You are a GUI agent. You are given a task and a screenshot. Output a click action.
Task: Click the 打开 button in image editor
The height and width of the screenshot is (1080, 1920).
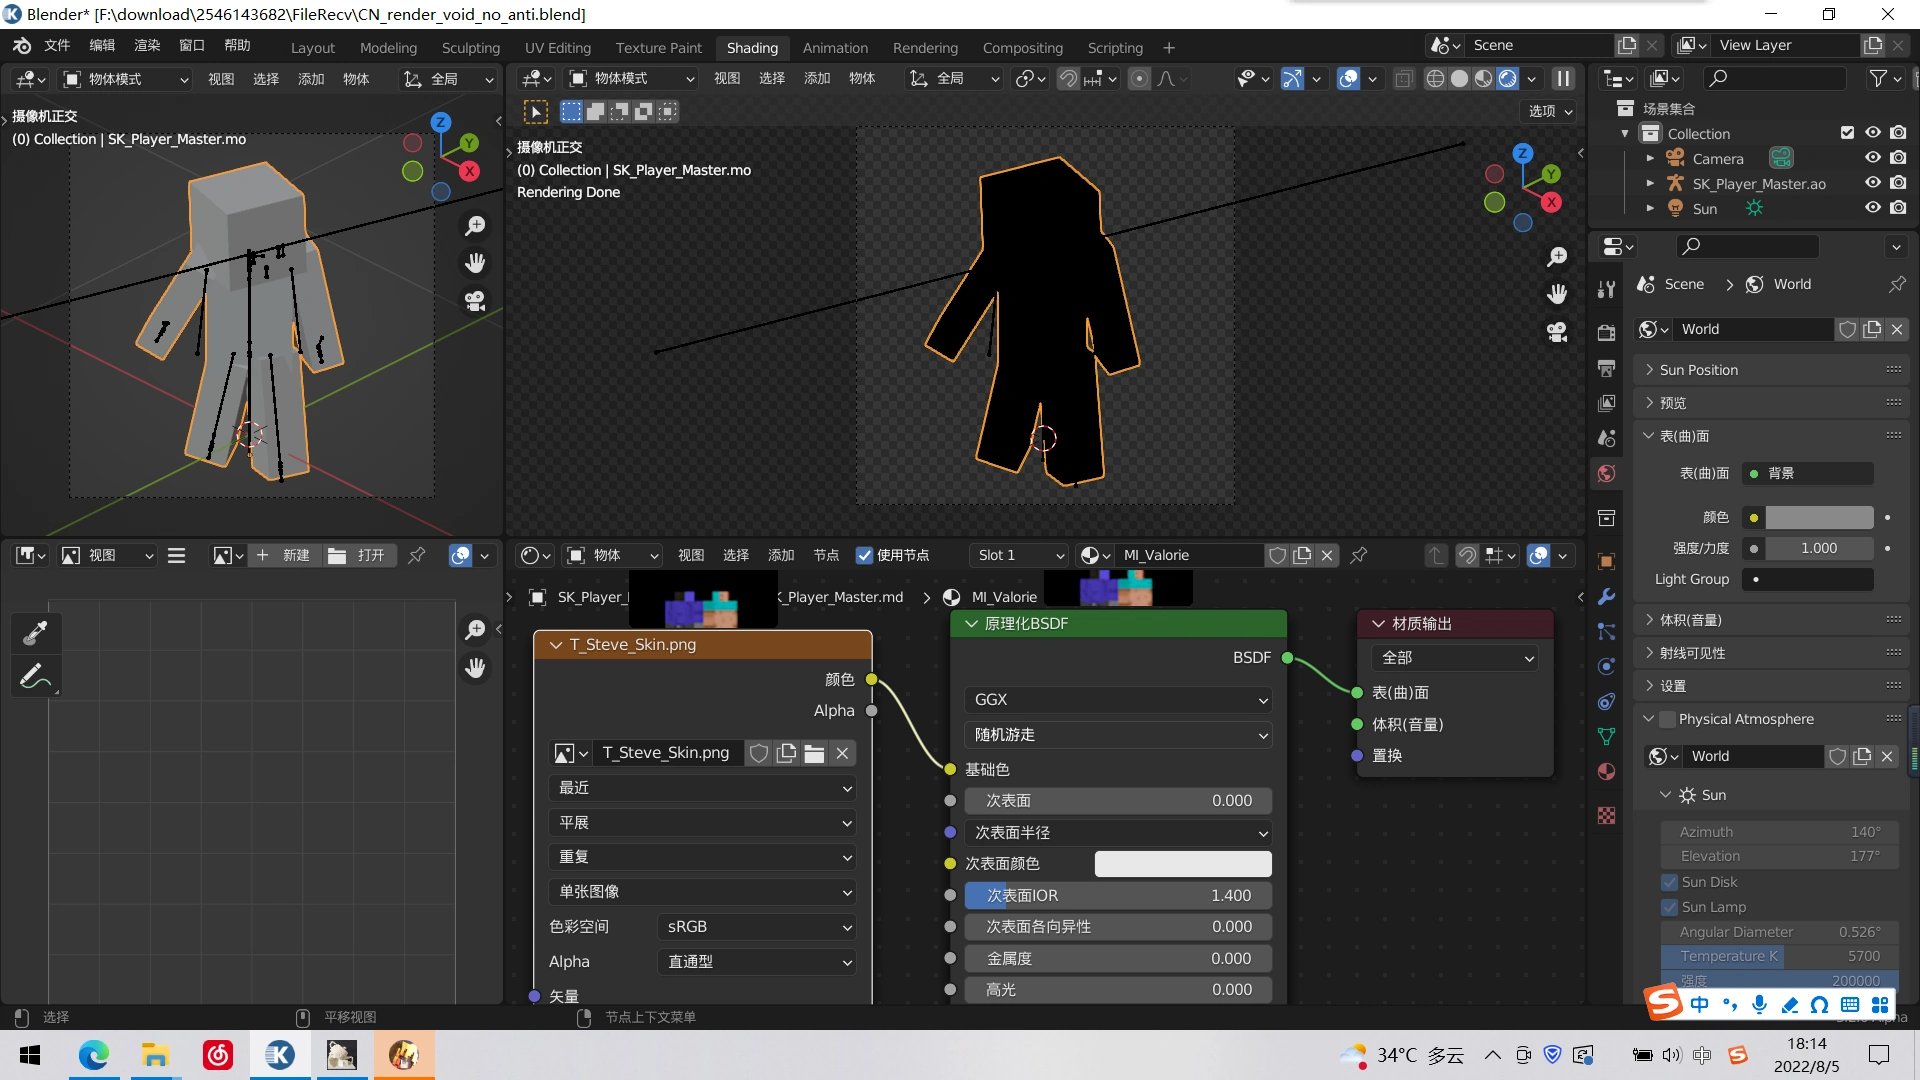[359, 555]
